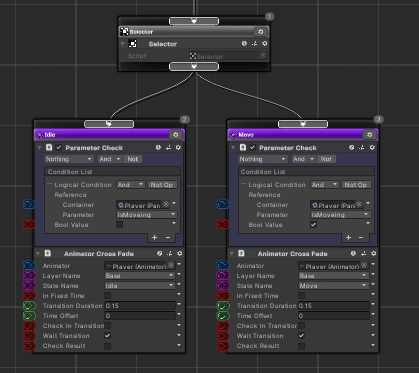The height and width of the screenshot is (373, 419).
Task: Open Nothing dropdown in Move Parameter Check
Action: click(x=263, y=159)
